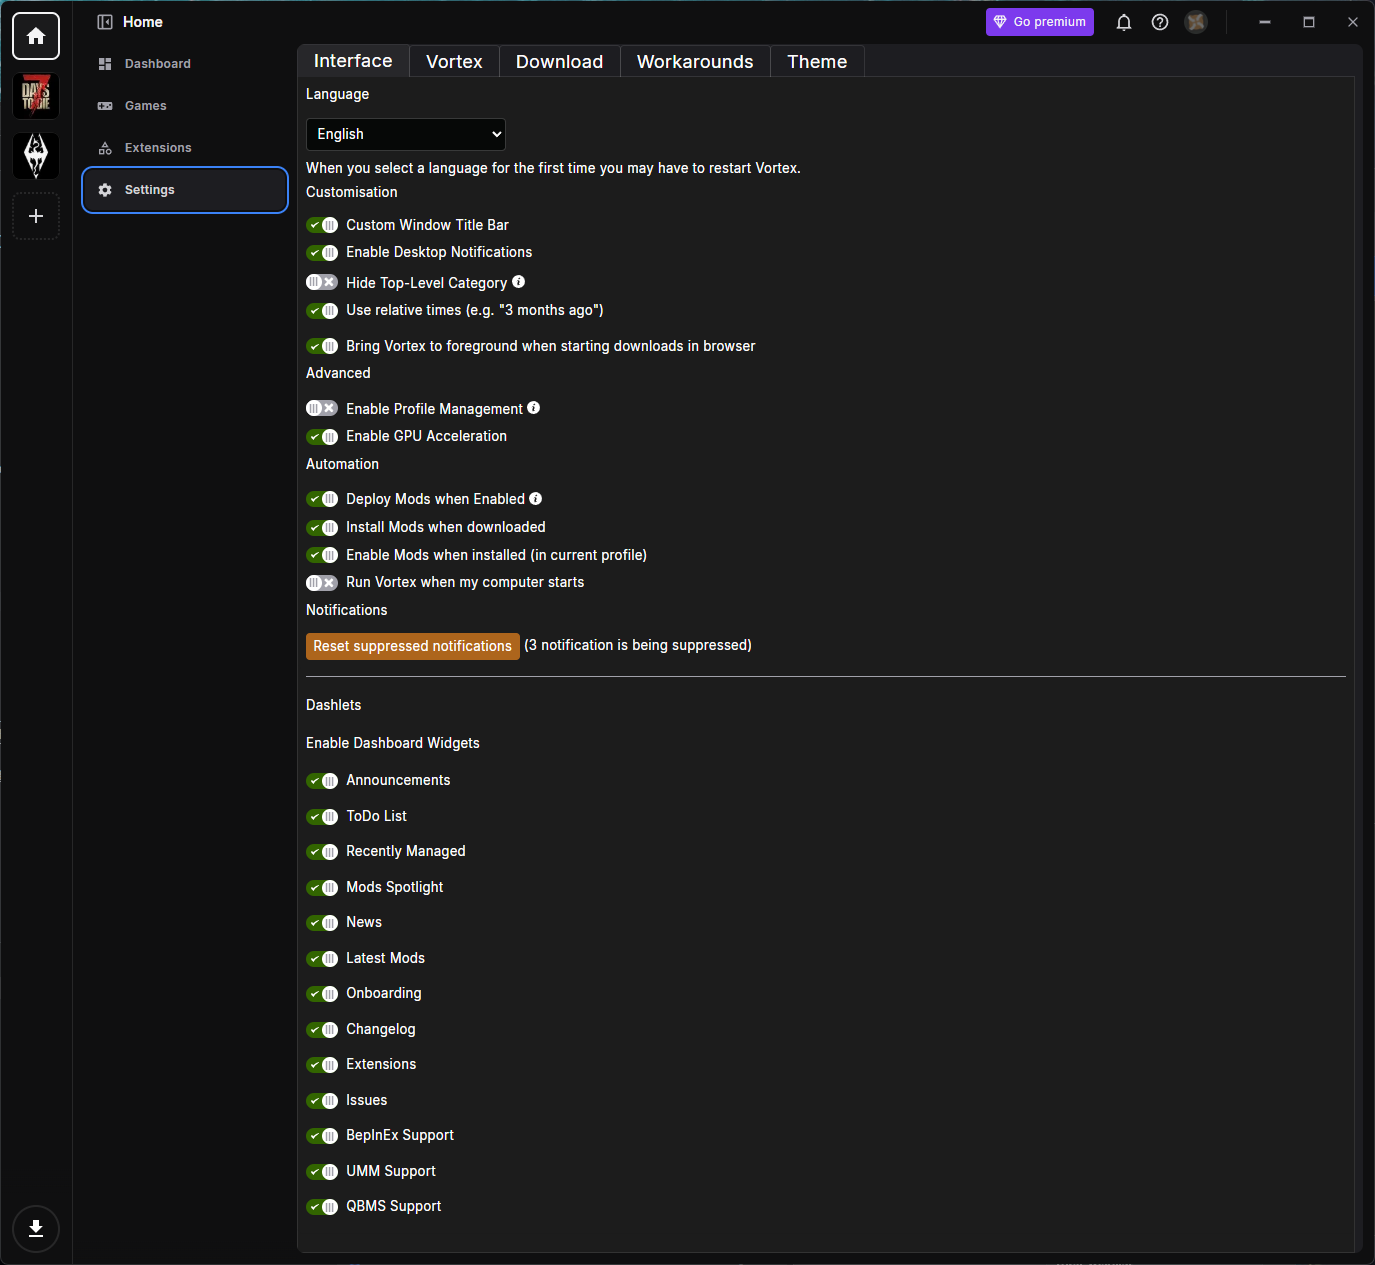This screenshot has height=1265, width=1375.
Task: Toggle the QBMS Support dashlet
Action: point(322,1206)
